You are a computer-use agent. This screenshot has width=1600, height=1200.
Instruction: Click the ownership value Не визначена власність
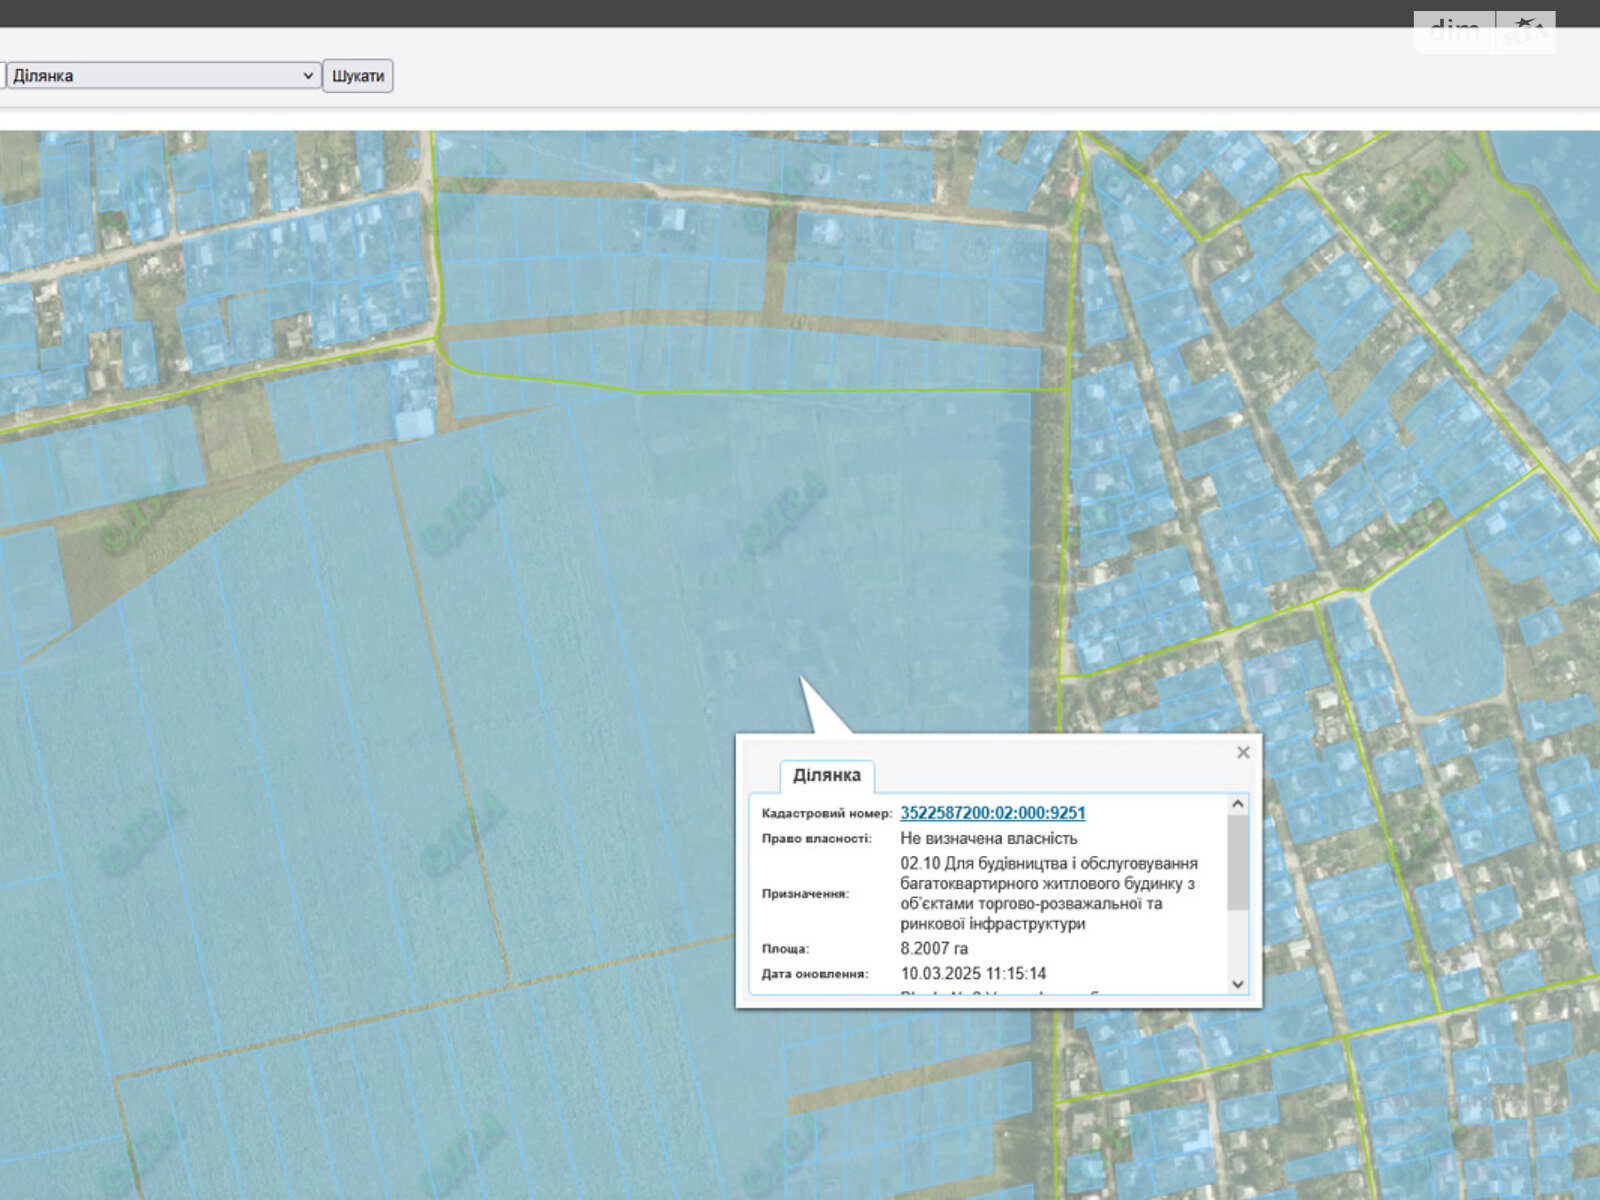pyautogui.click(x=988, y=838)
